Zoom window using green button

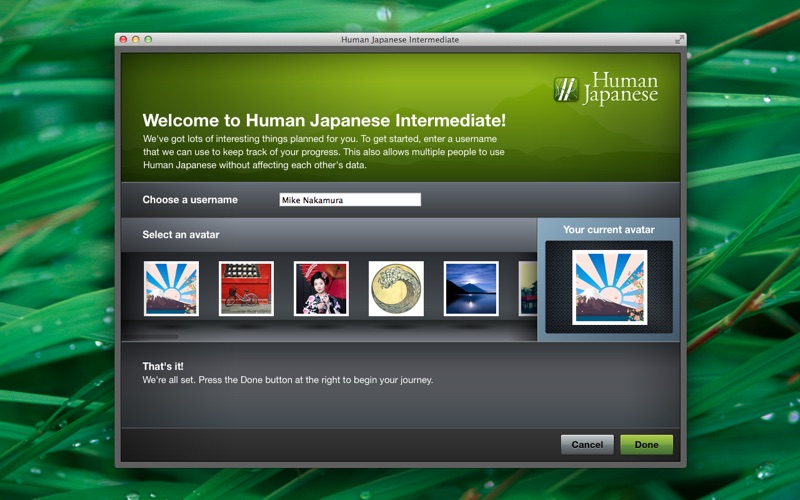click(x=148, y=39)
